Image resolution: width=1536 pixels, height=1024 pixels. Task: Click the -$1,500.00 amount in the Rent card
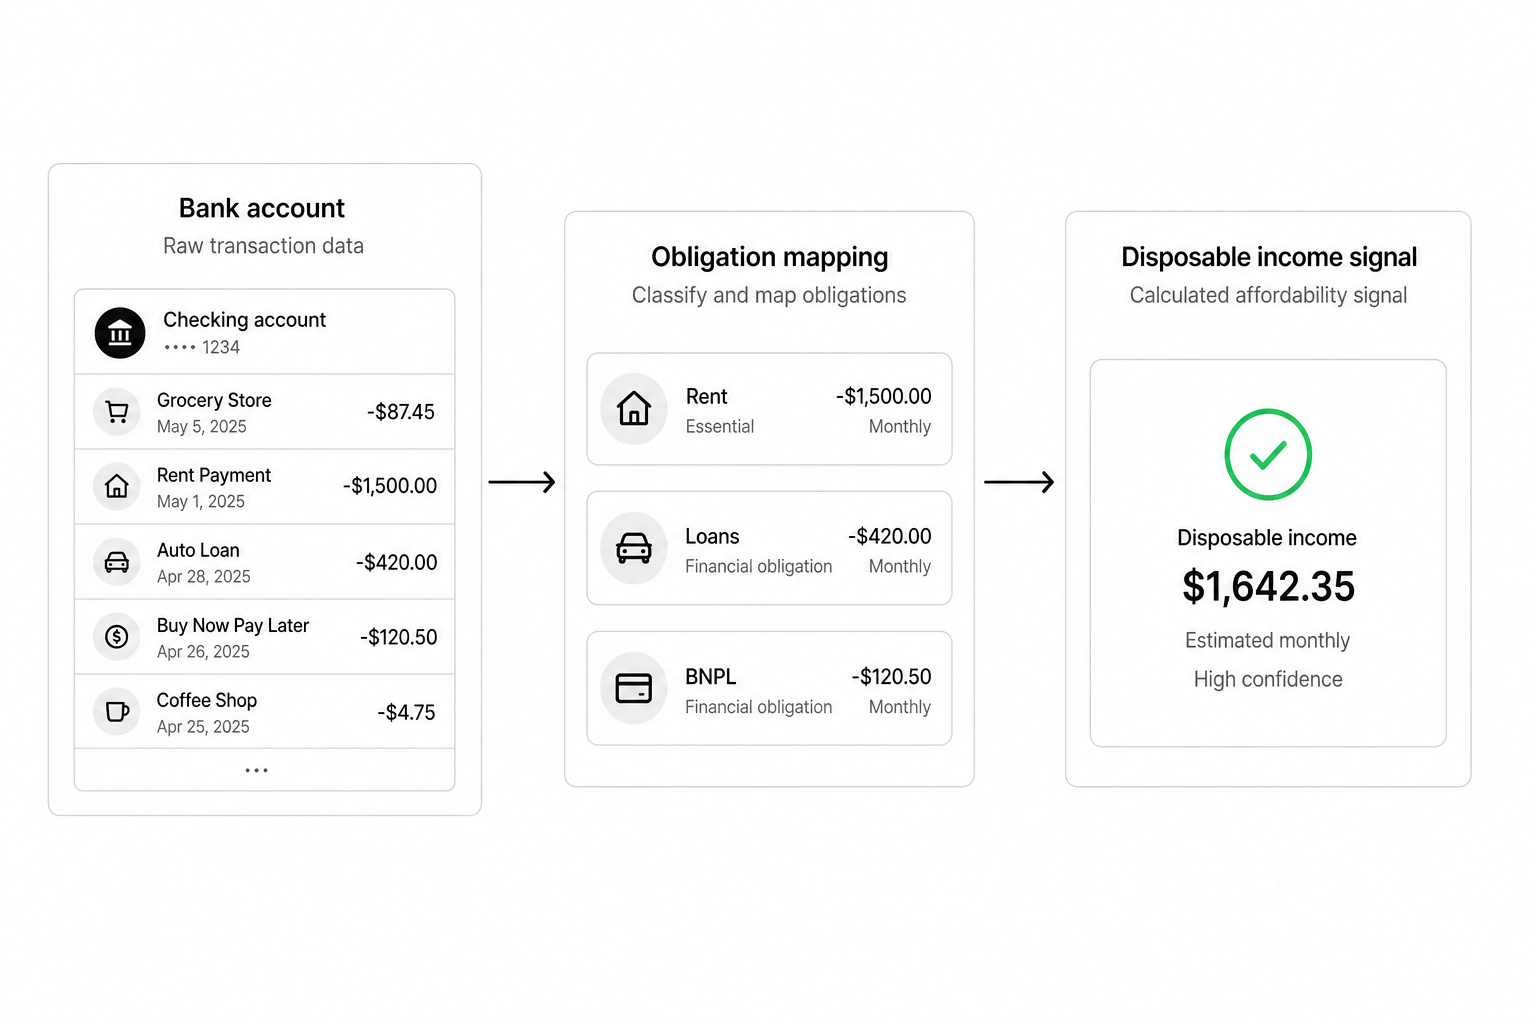[884, 397]
